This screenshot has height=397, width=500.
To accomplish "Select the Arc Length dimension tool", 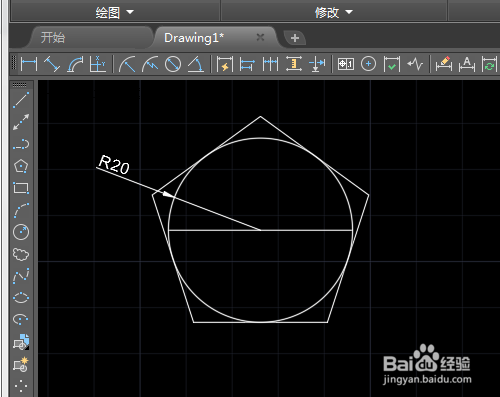I will tap(75, 64).
